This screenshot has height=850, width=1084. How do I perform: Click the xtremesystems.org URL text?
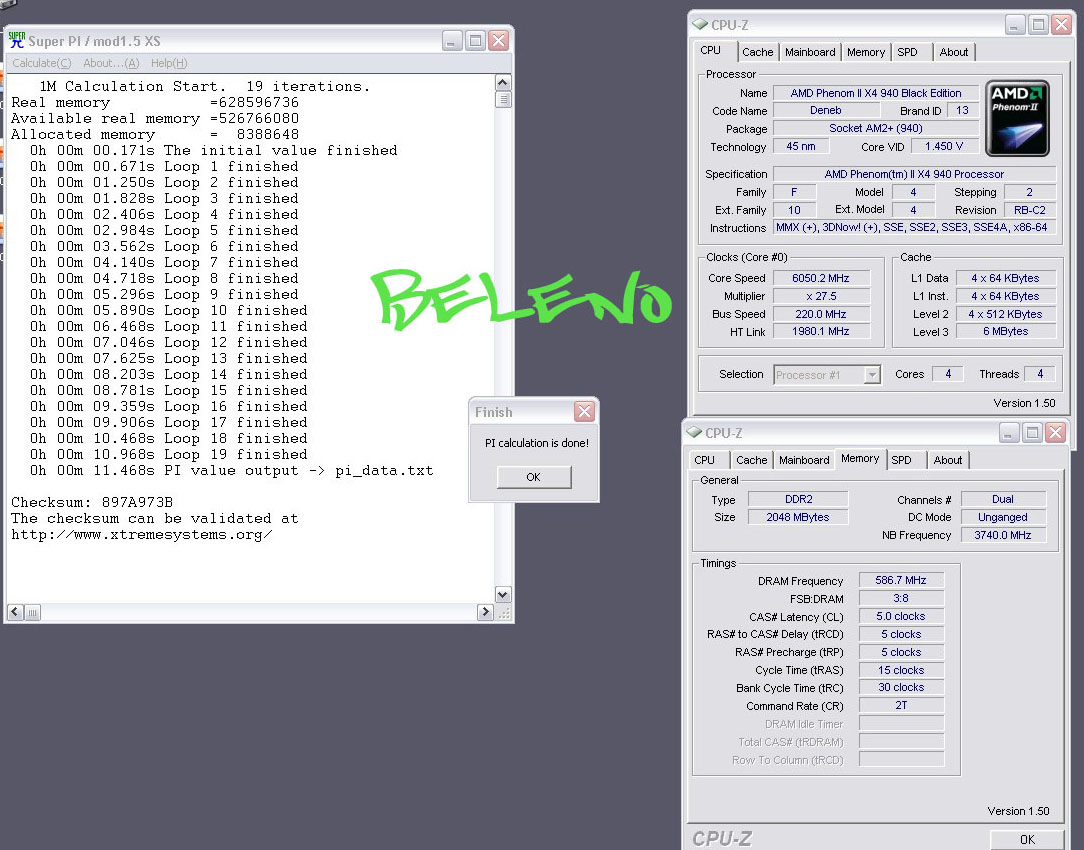click(142, 534)
